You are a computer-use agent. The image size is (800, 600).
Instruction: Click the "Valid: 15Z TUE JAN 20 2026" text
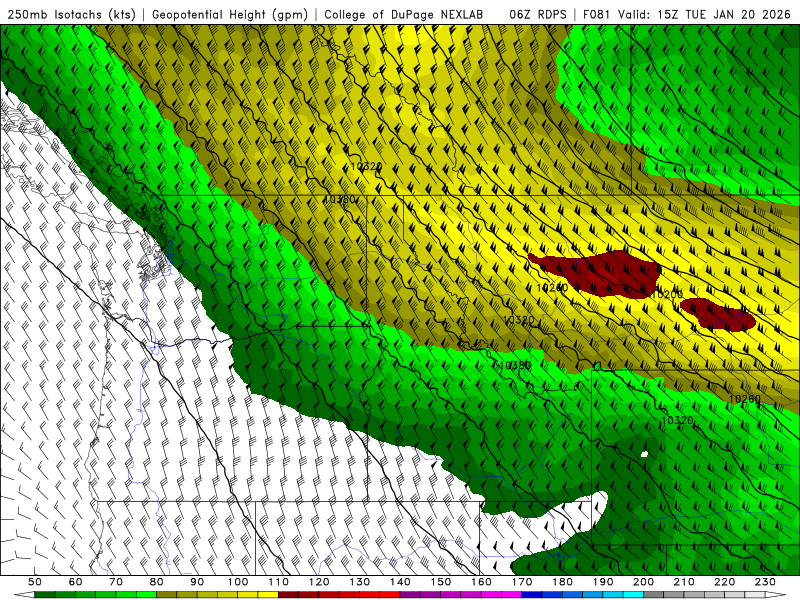(704, 14)
